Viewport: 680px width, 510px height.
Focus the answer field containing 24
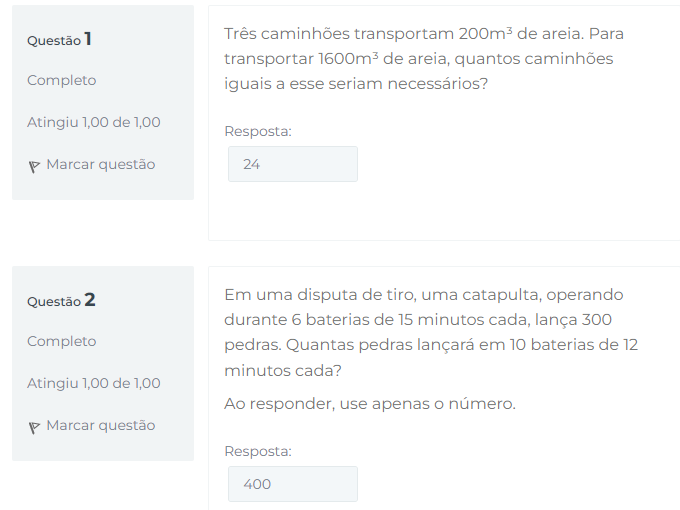click(293, 164)
